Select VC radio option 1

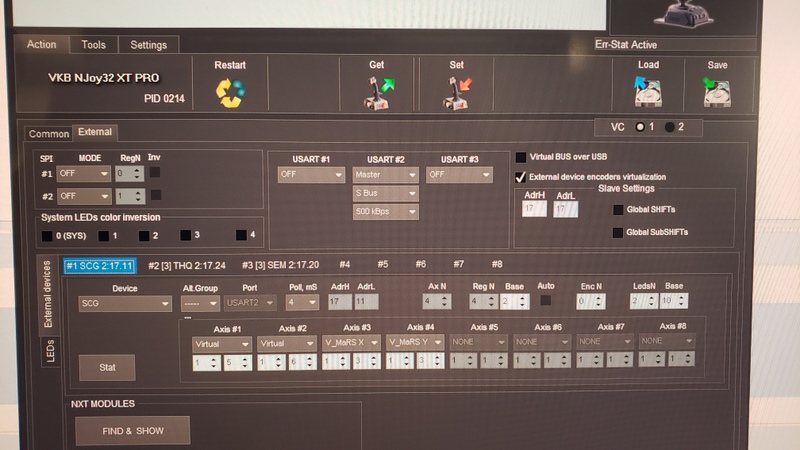pos(640,127)
